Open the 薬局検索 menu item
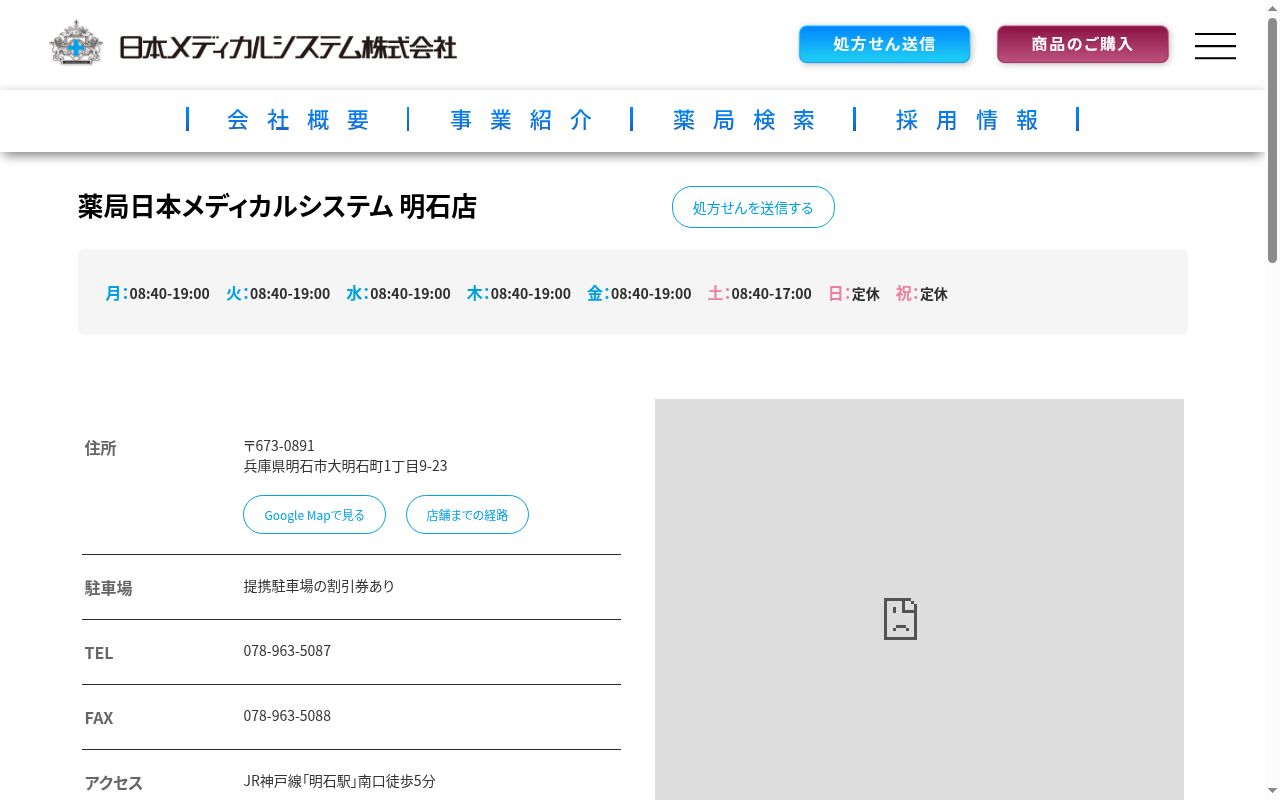 point(745,120)
